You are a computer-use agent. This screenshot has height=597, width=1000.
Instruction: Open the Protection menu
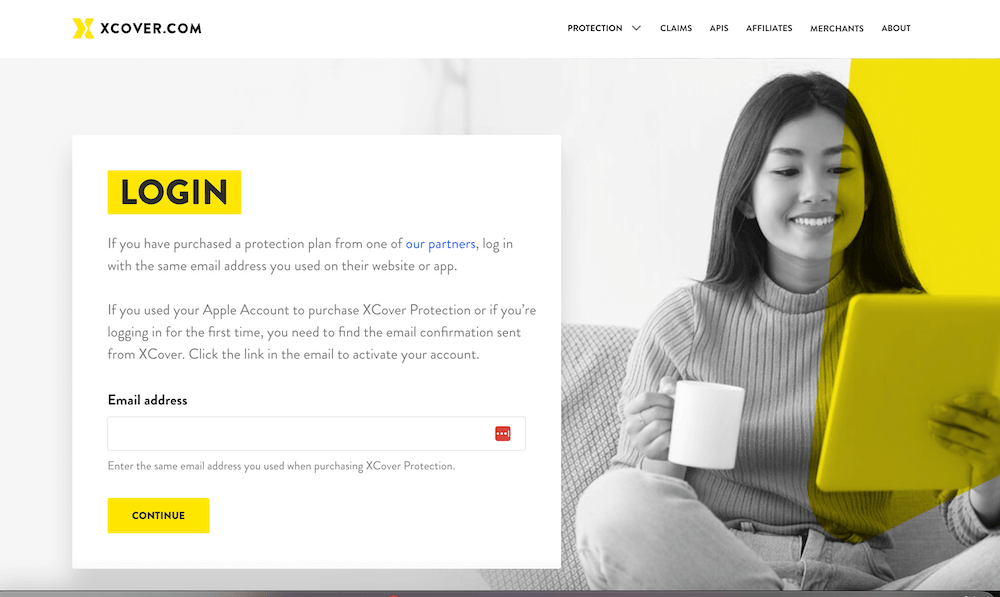pyautogui.click(x=594, y=28)
